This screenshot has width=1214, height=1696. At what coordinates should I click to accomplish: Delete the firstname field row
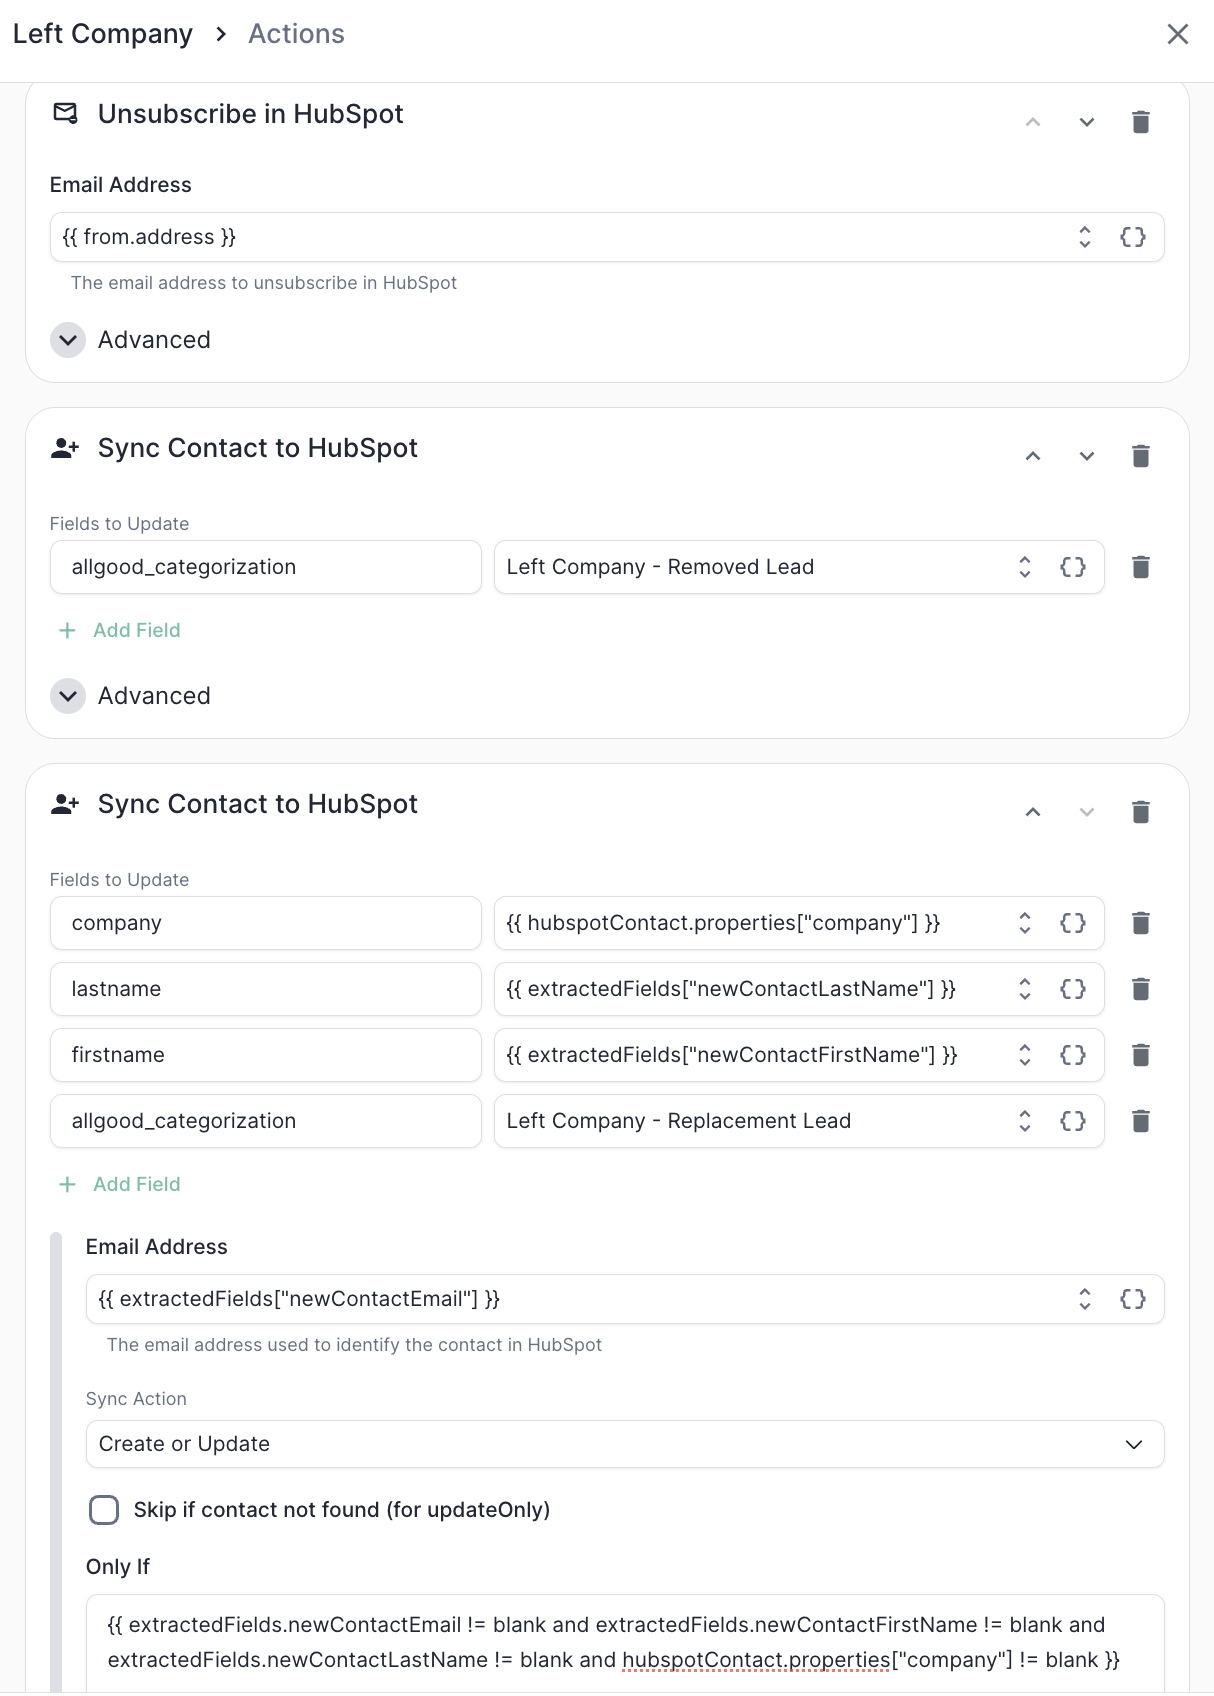1140,1055
